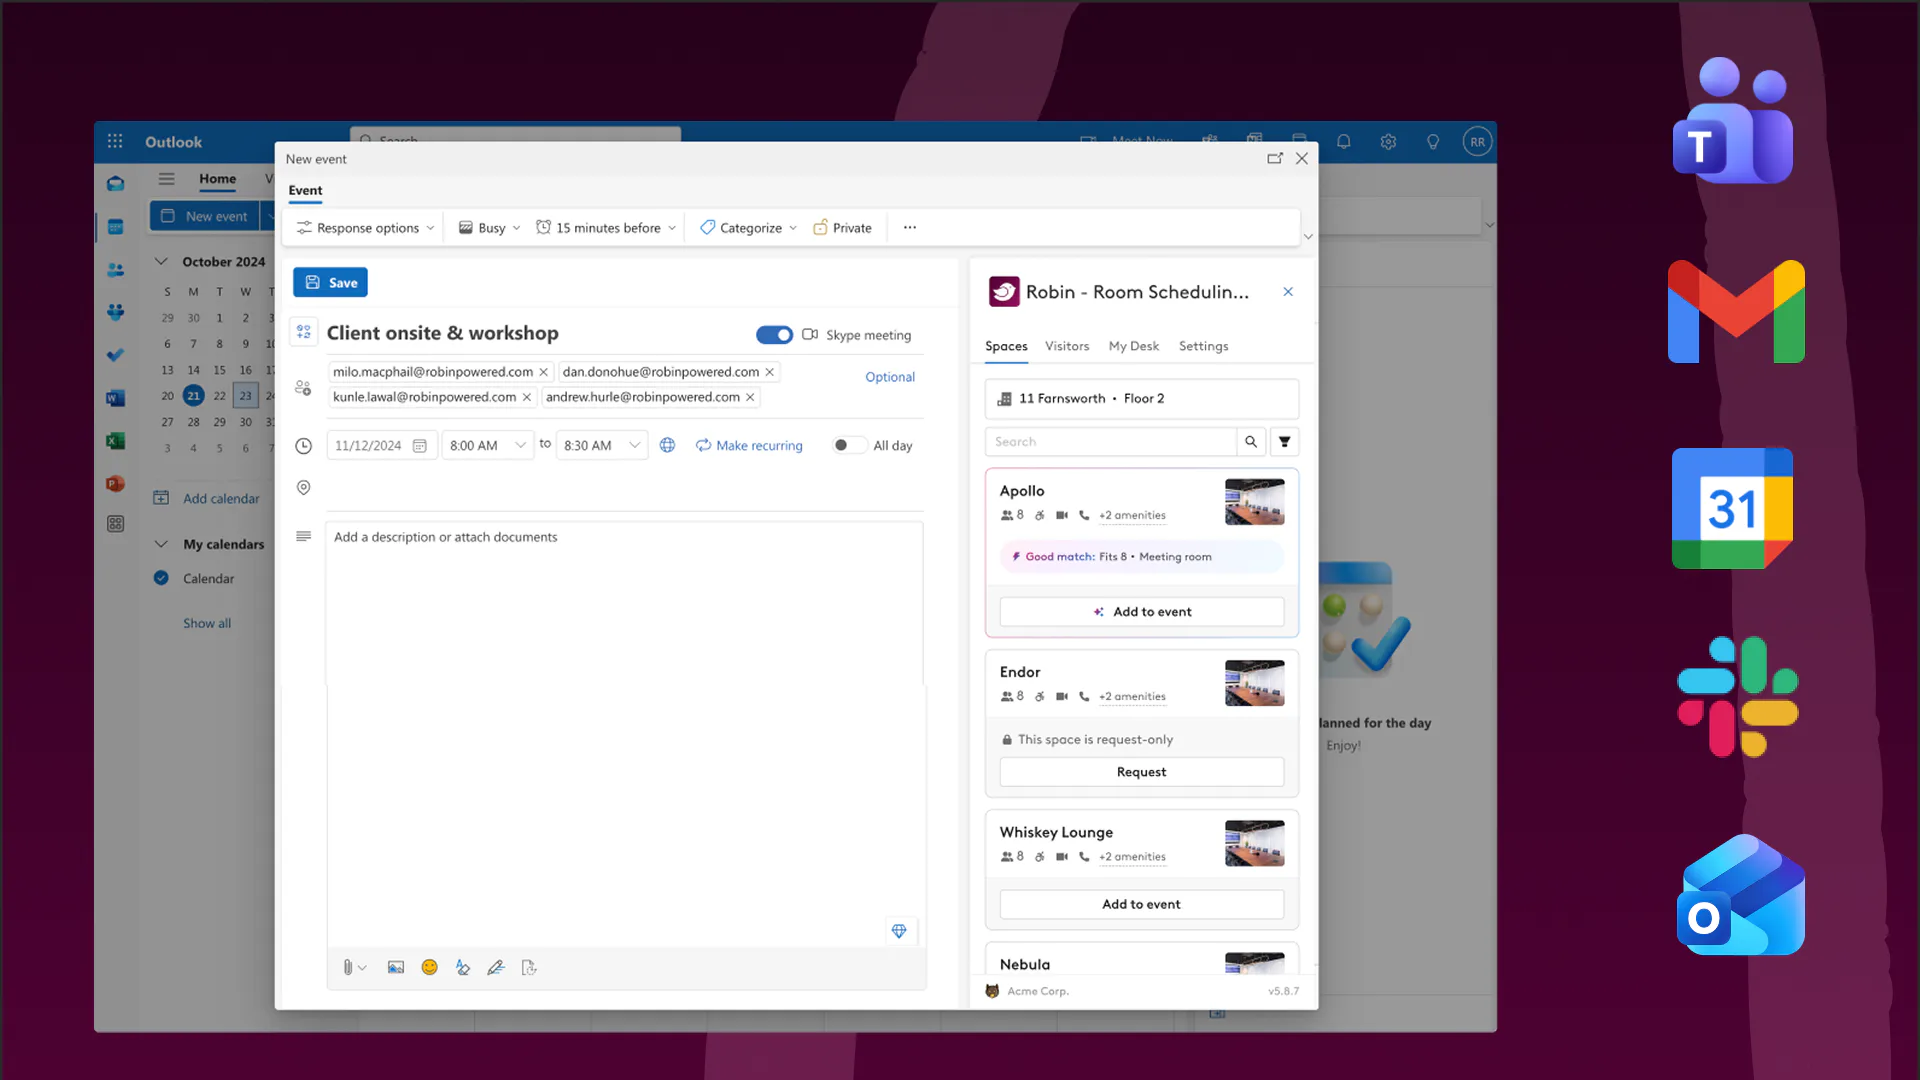Screen dimensions: 1920x1080
Task: Switch to the Settings tab in Robin
Action: tap(1203, 346)
